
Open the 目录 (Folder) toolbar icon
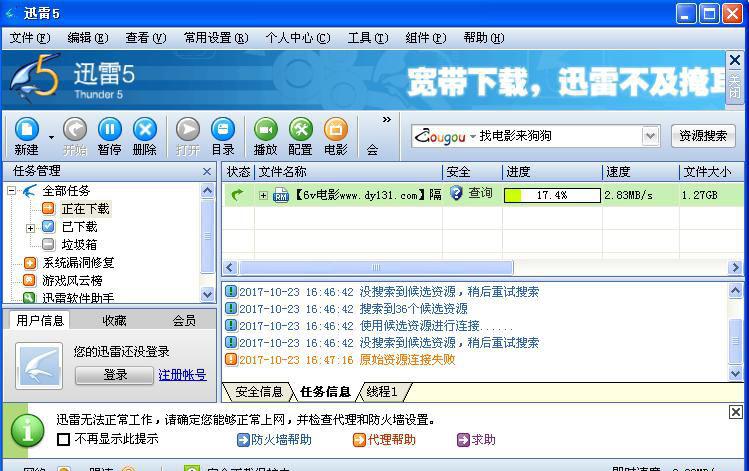click(x=223, y=137)
